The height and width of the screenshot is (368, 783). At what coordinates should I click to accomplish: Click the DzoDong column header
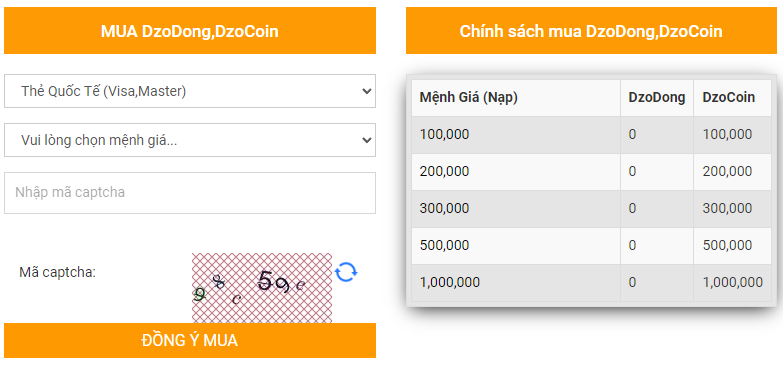pyautogui.click(x=657, y=98)
